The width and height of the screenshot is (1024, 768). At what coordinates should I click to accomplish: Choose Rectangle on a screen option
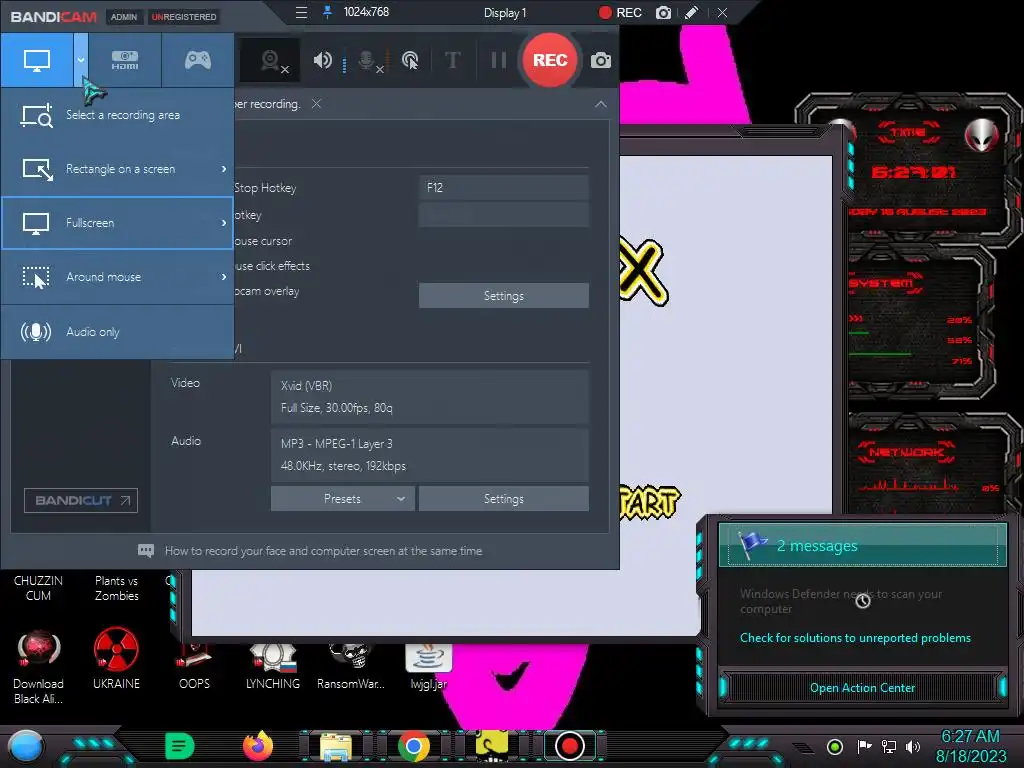[118, 169]
